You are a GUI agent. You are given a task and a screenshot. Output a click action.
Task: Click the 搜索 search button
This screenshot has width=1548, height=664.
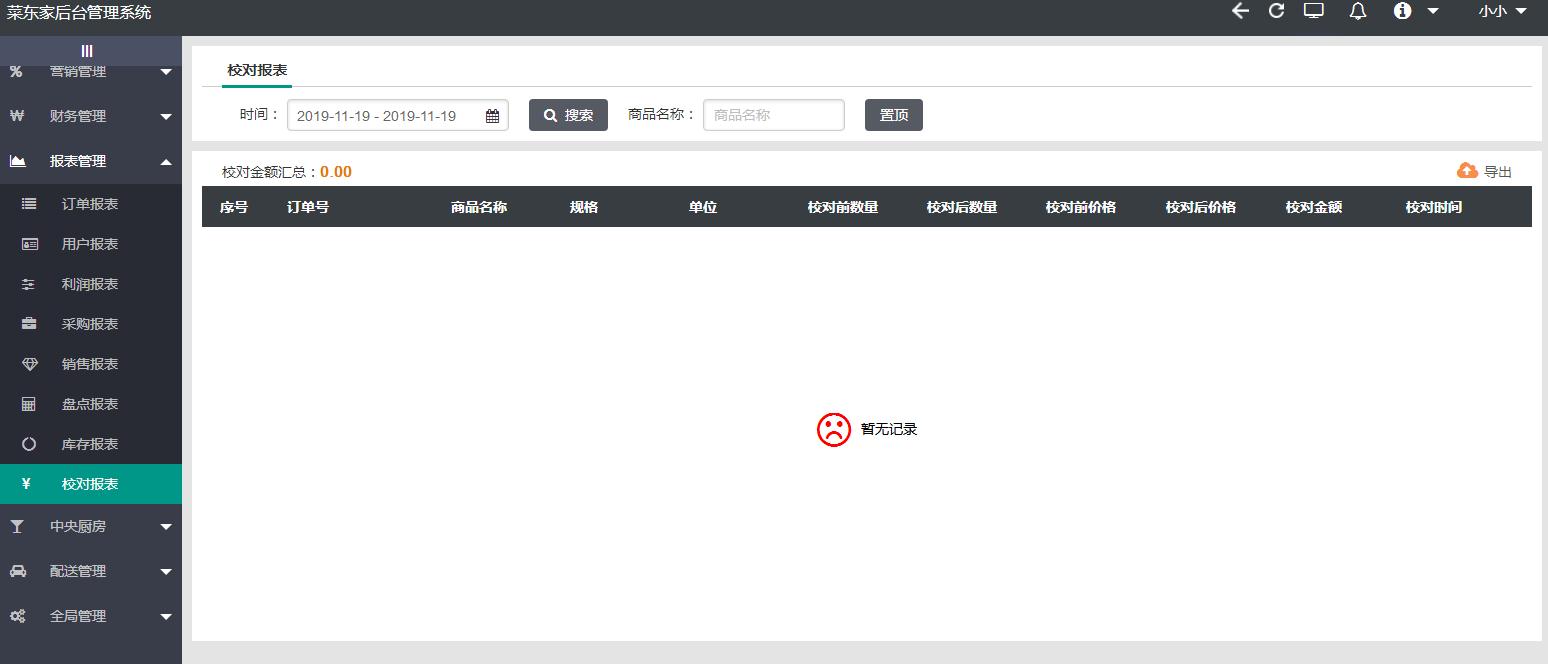568,114
